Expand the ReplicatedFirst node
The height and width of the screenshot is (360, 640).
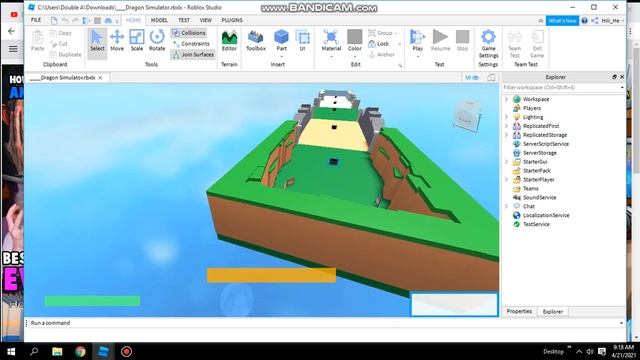507,126
